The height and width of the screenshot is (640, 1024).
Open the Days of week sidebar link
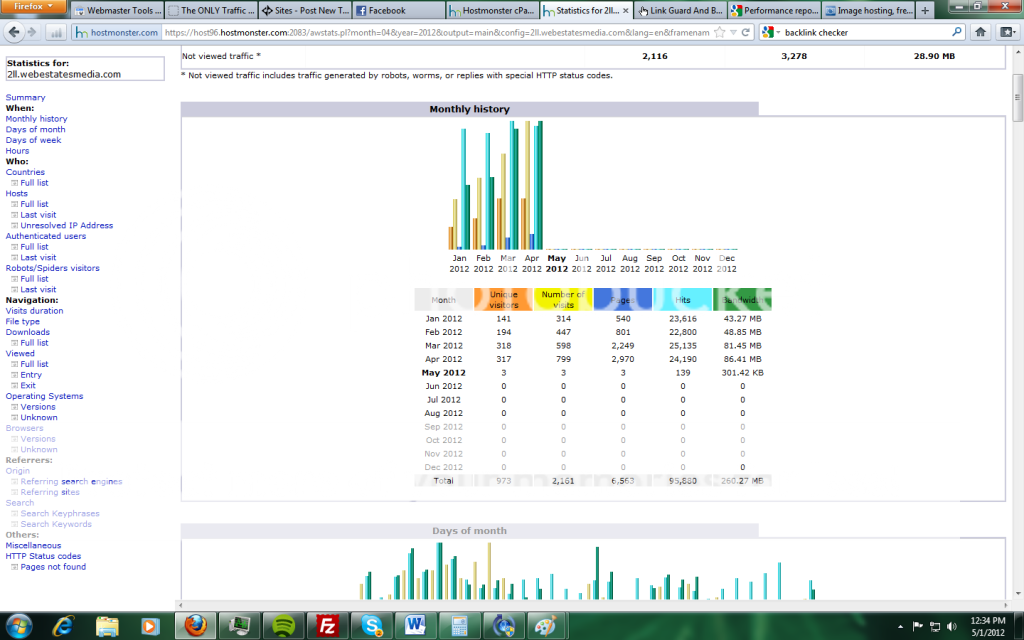click(x=33, y=140)
